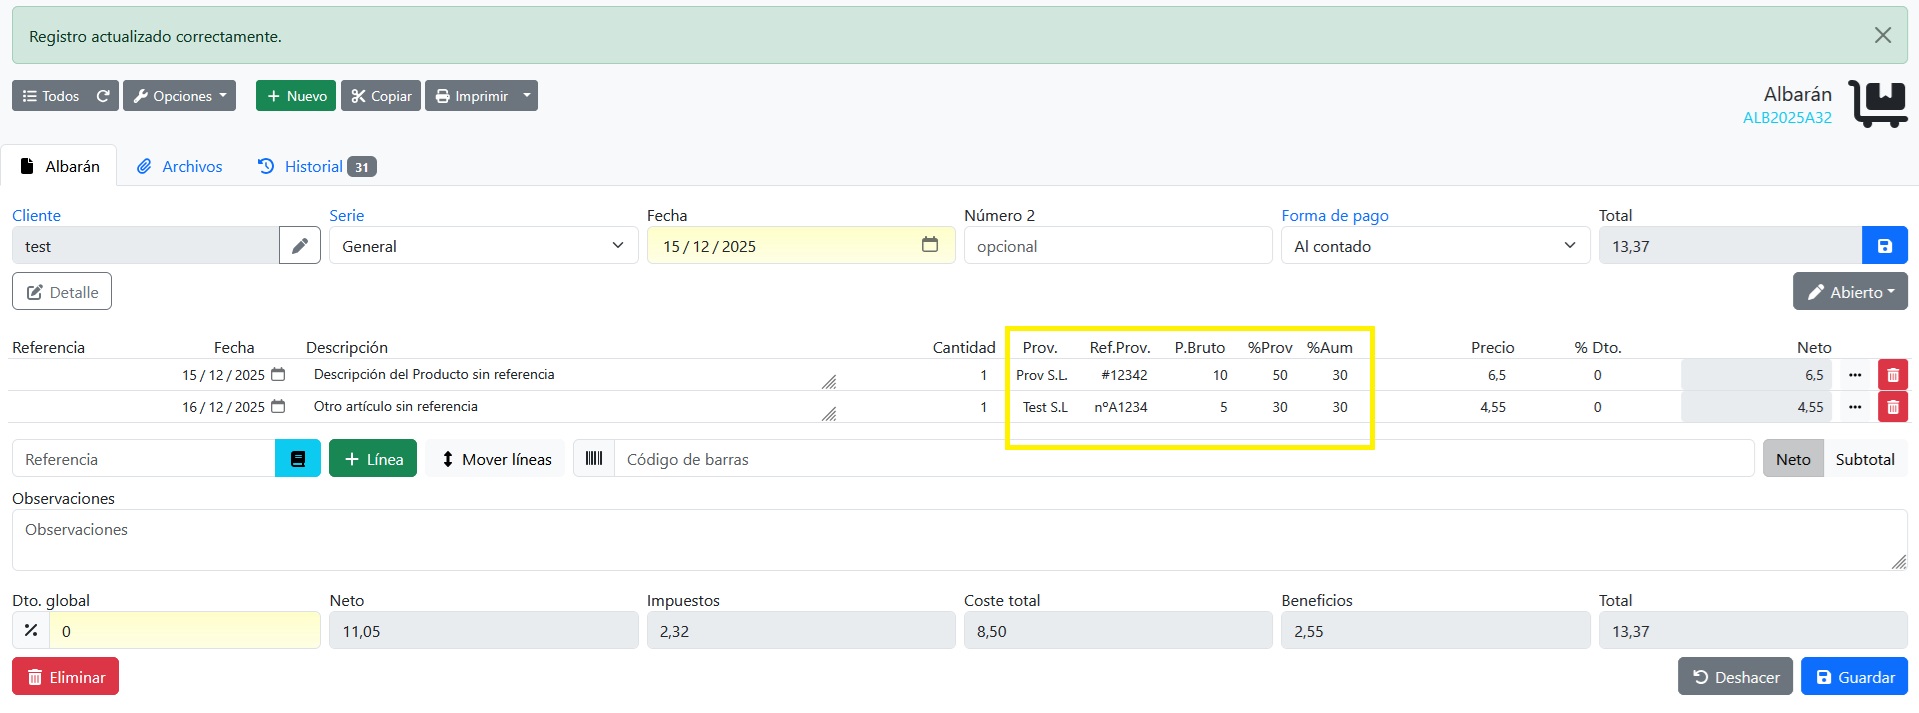Click the refresh icon next to Todos
The width and height of the screenshot is (1919, 713).
point(103,96)
